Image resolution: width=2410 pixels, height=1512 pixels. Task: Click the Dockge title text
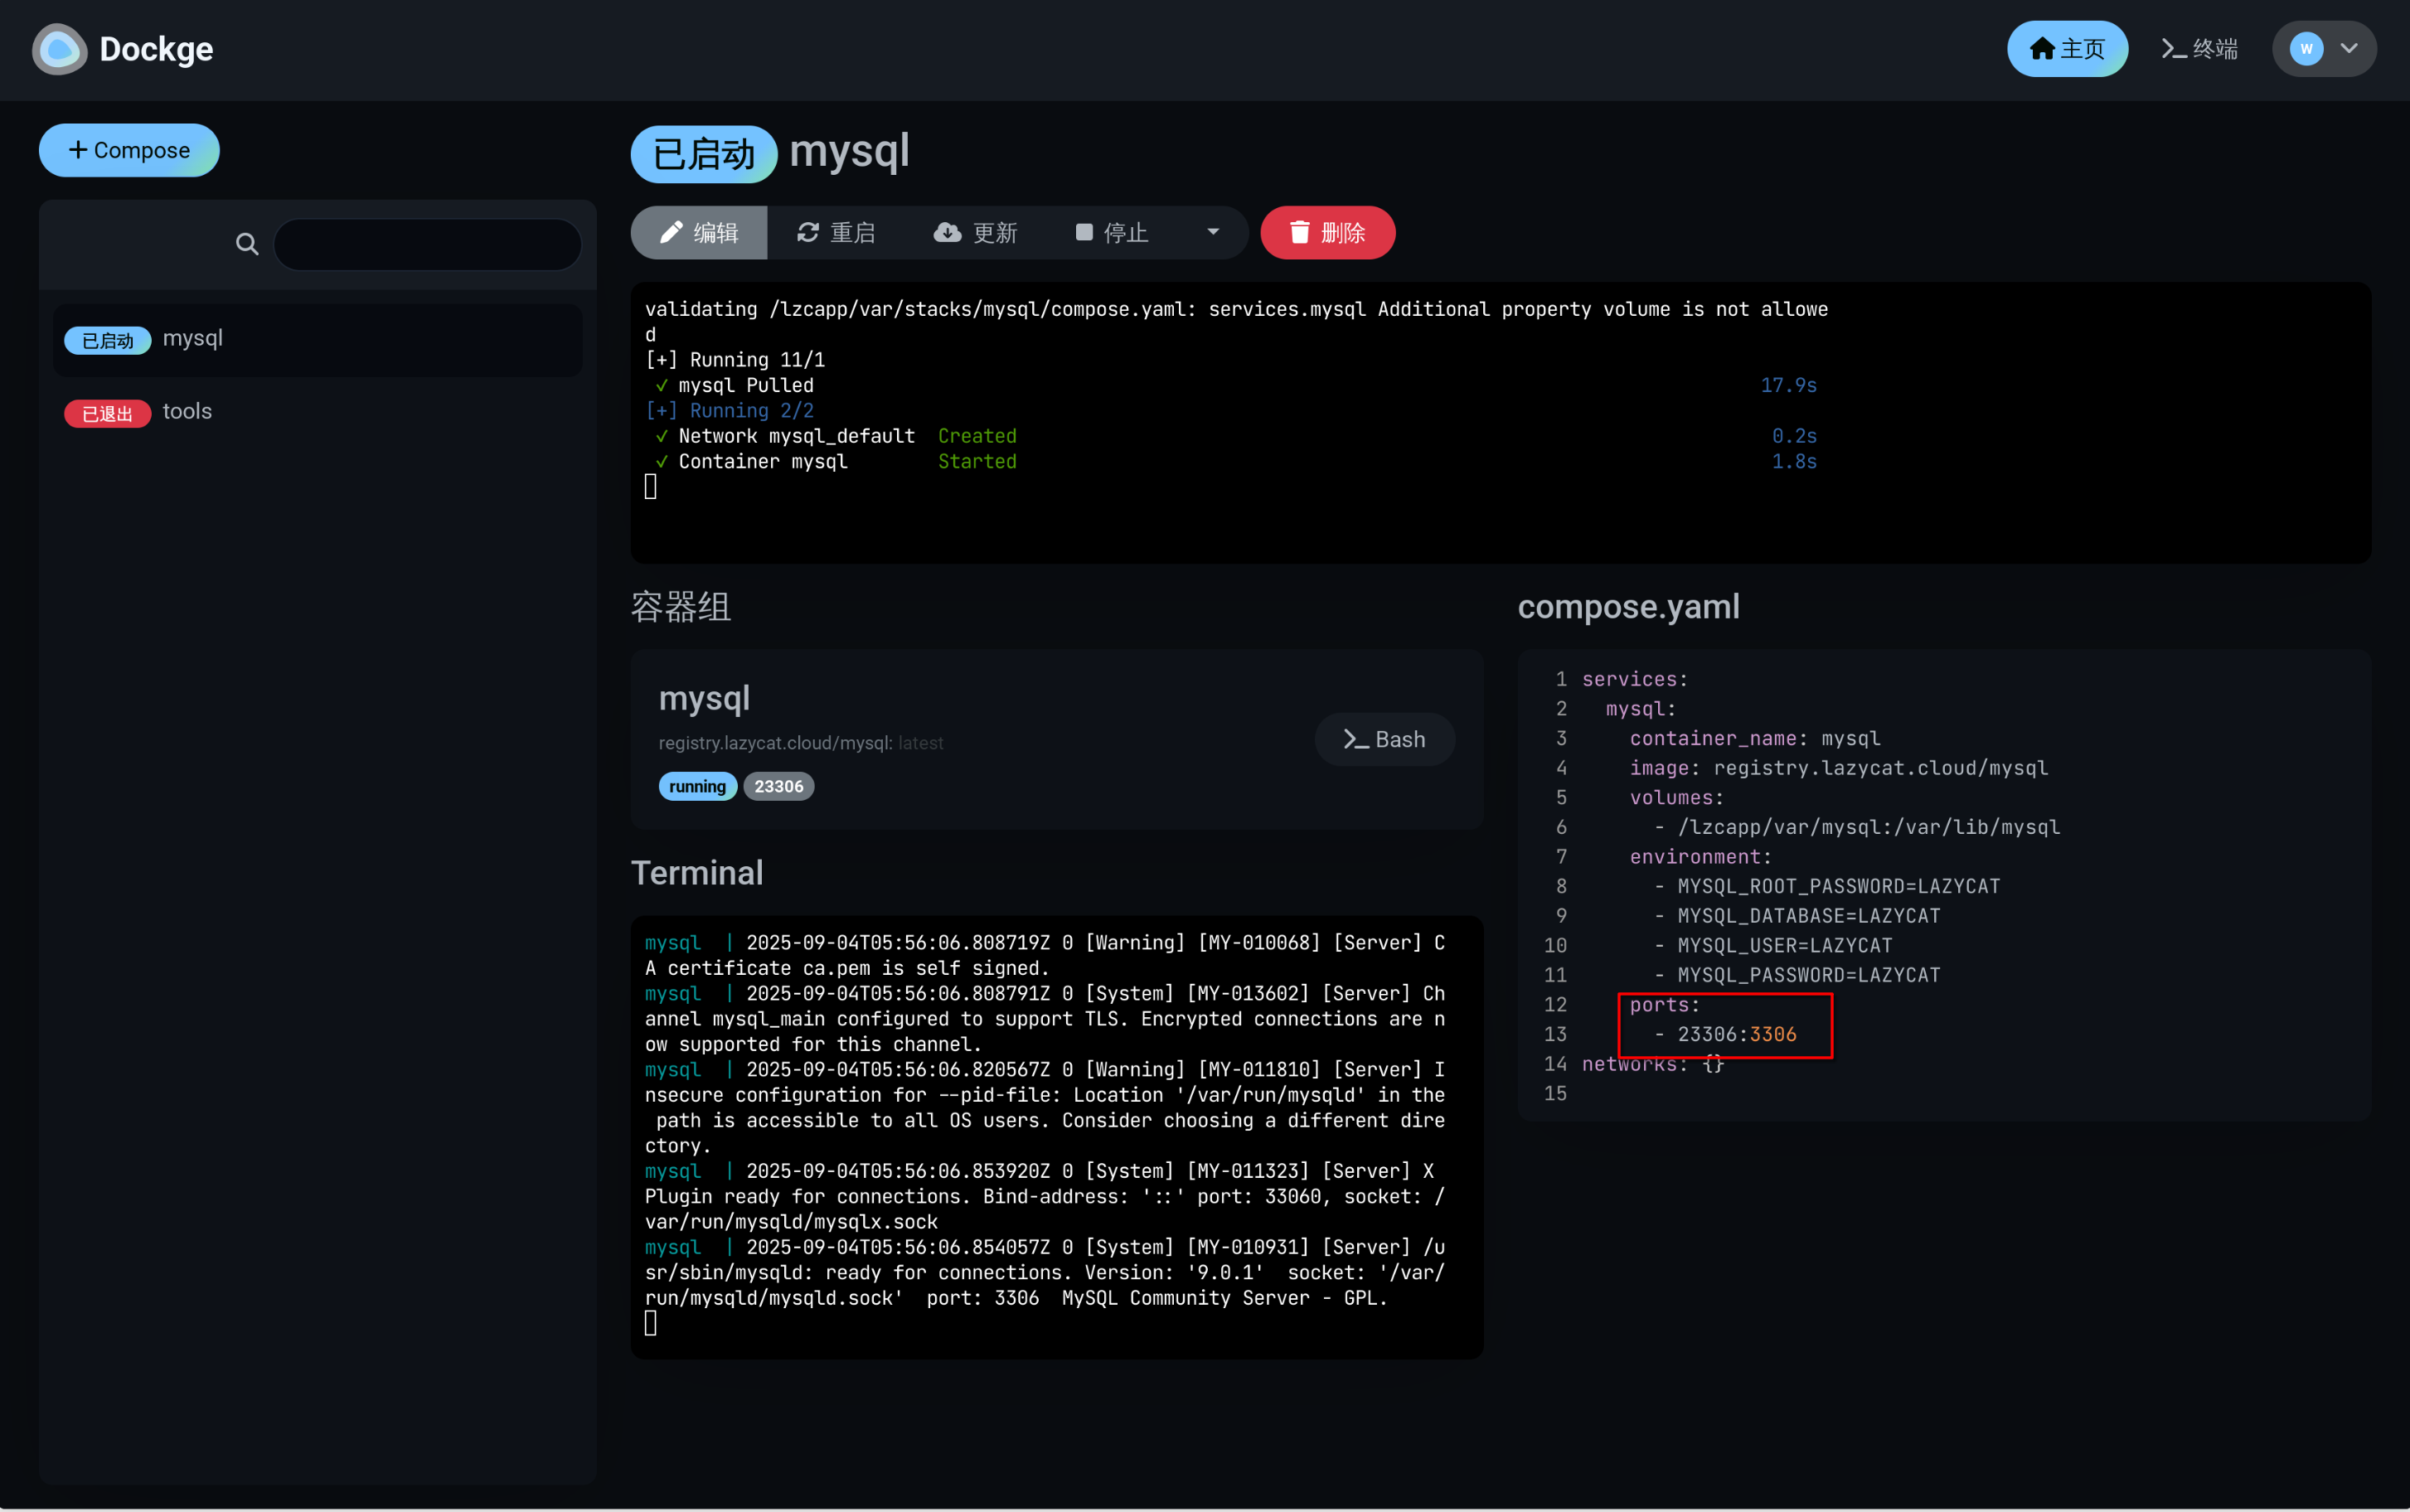[156, 49]
